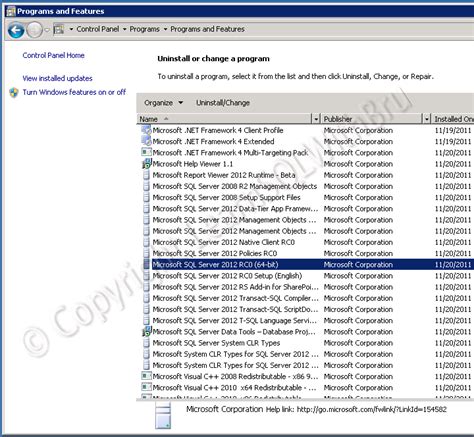Click icon of SQL Server 2012 Transact-SQL ScriptDom
Screen dimensions: 474x437
(146, 309)
